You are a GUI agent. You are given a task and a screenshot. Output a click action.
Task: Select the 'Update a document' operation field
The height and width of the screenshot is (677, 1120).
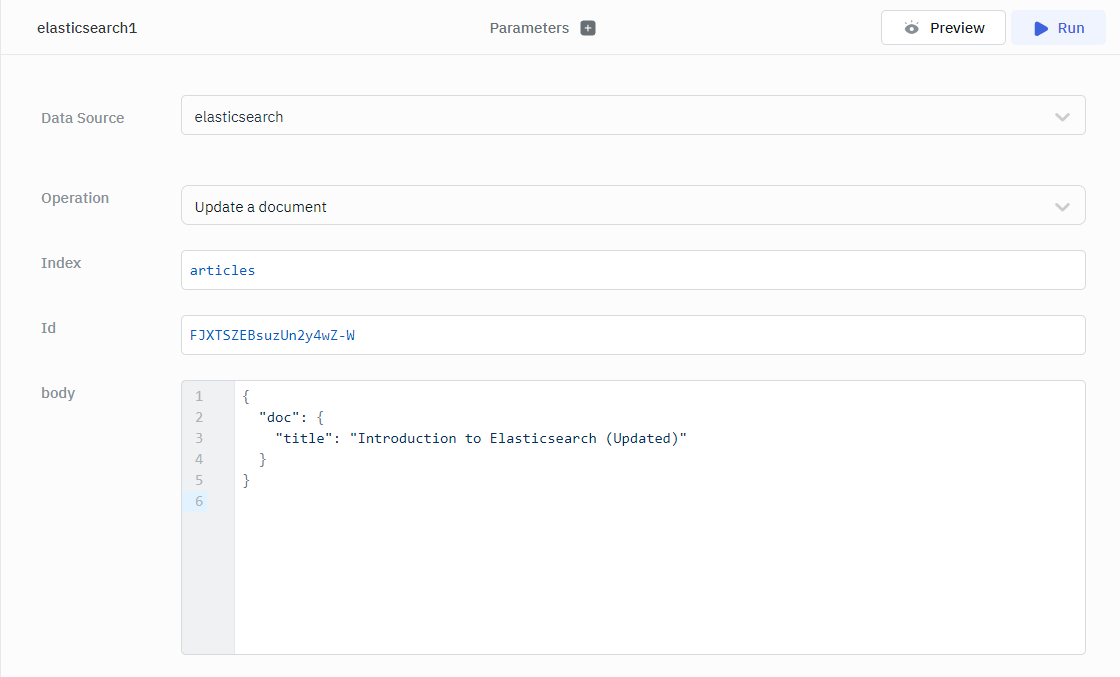(x=600, y=206)
